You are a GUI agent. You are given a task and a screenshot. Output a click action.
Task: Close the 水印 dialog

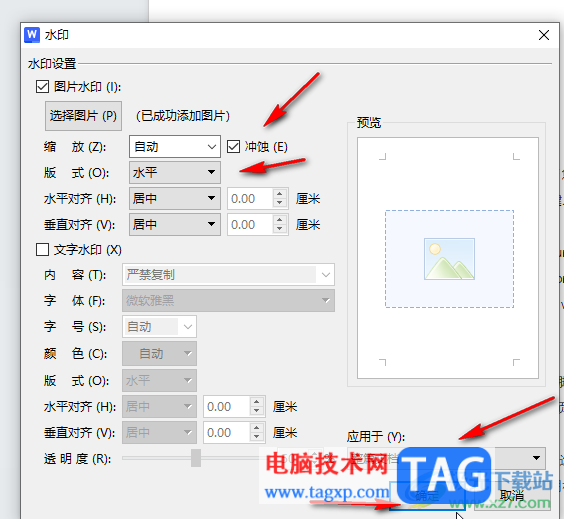tap(544, 35)
